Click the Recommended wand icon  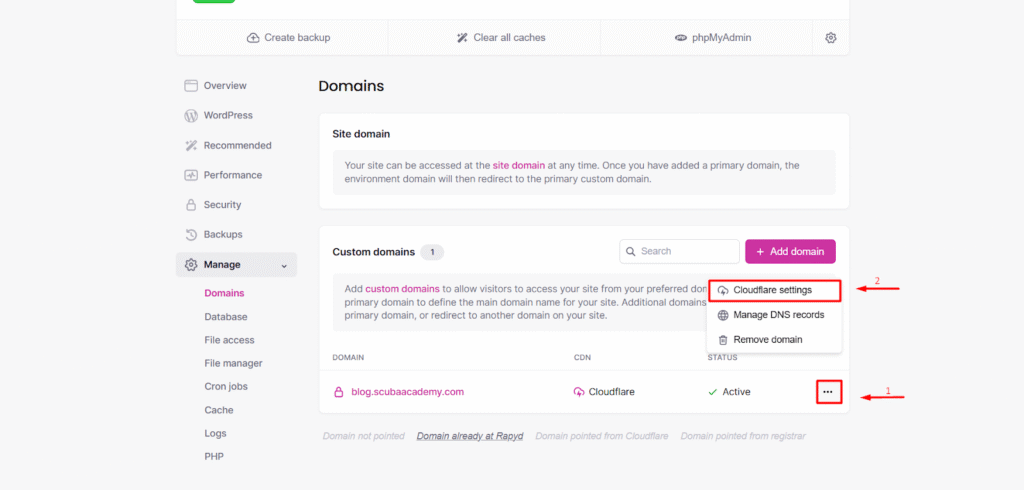[x=191, y=146]
